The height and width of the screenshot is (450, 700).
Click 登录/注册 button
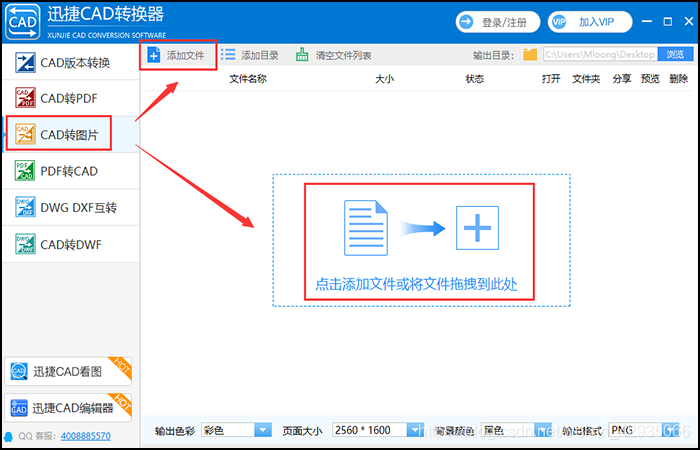tap(498, 22)
